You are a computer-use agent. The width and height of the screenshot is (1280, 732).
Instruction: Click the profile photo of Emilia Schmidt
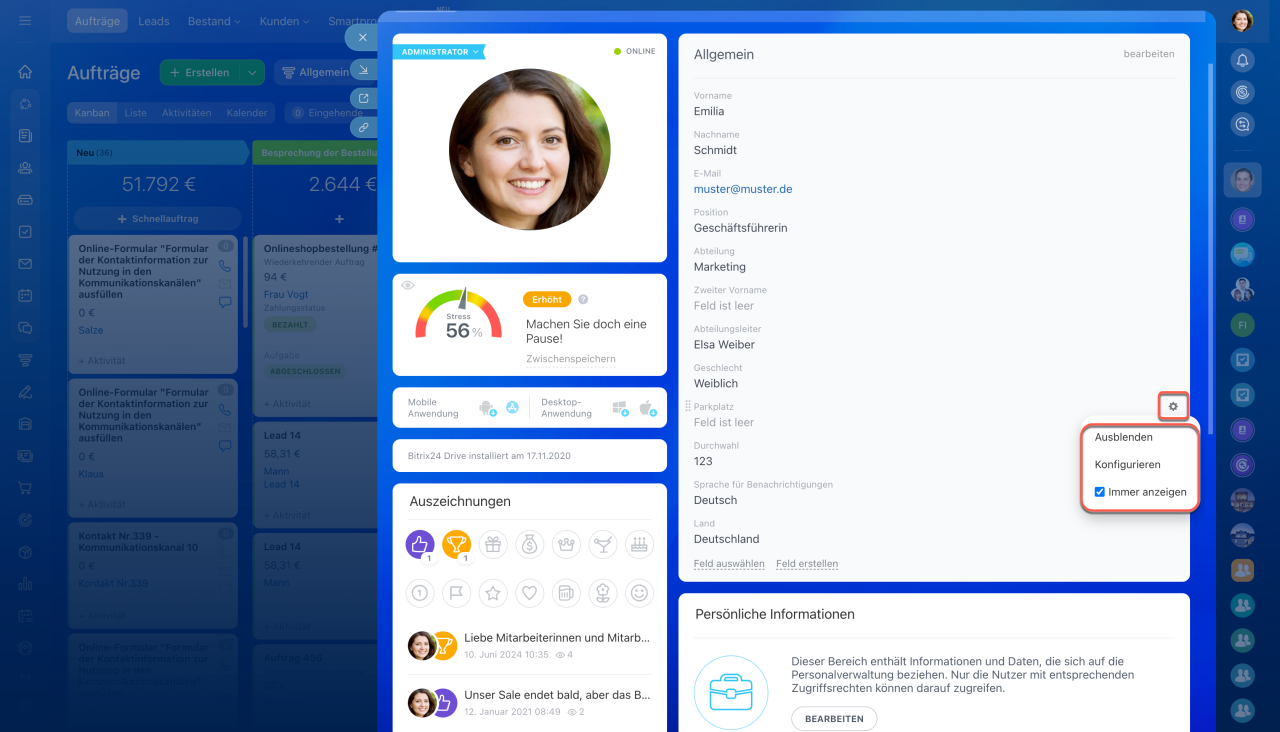coord(530,149)
